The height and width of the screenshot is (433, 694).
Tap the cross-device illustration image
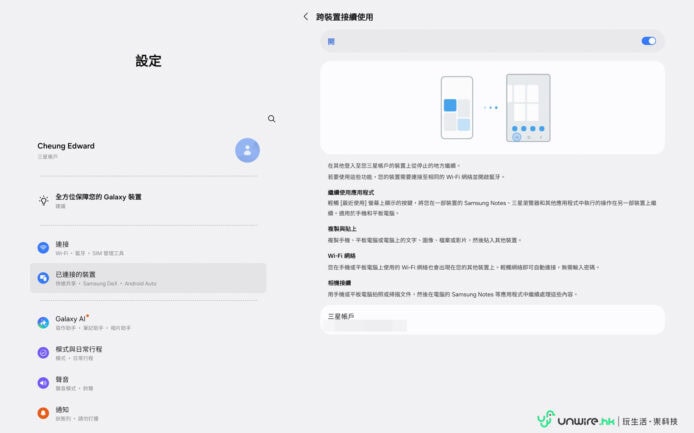[492, 108]
